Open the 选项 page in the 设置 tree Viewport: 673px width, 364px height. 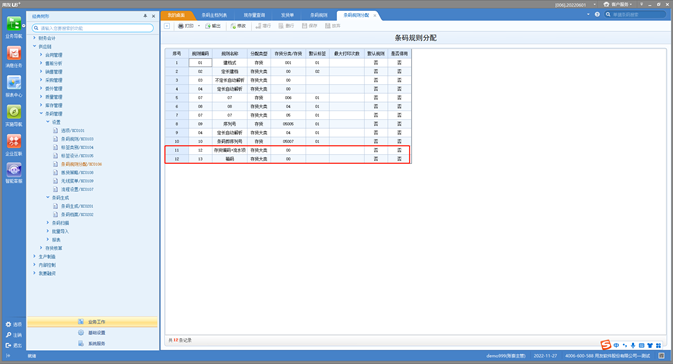click(72, 130)
